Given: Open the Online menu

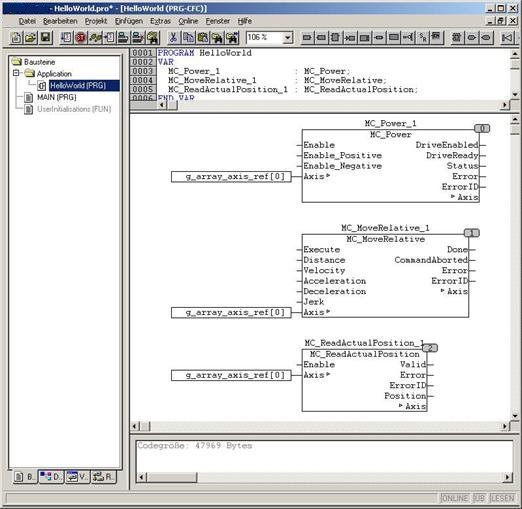Looking at the screenshot, I should pyautogui.click(x=188, y=21).
